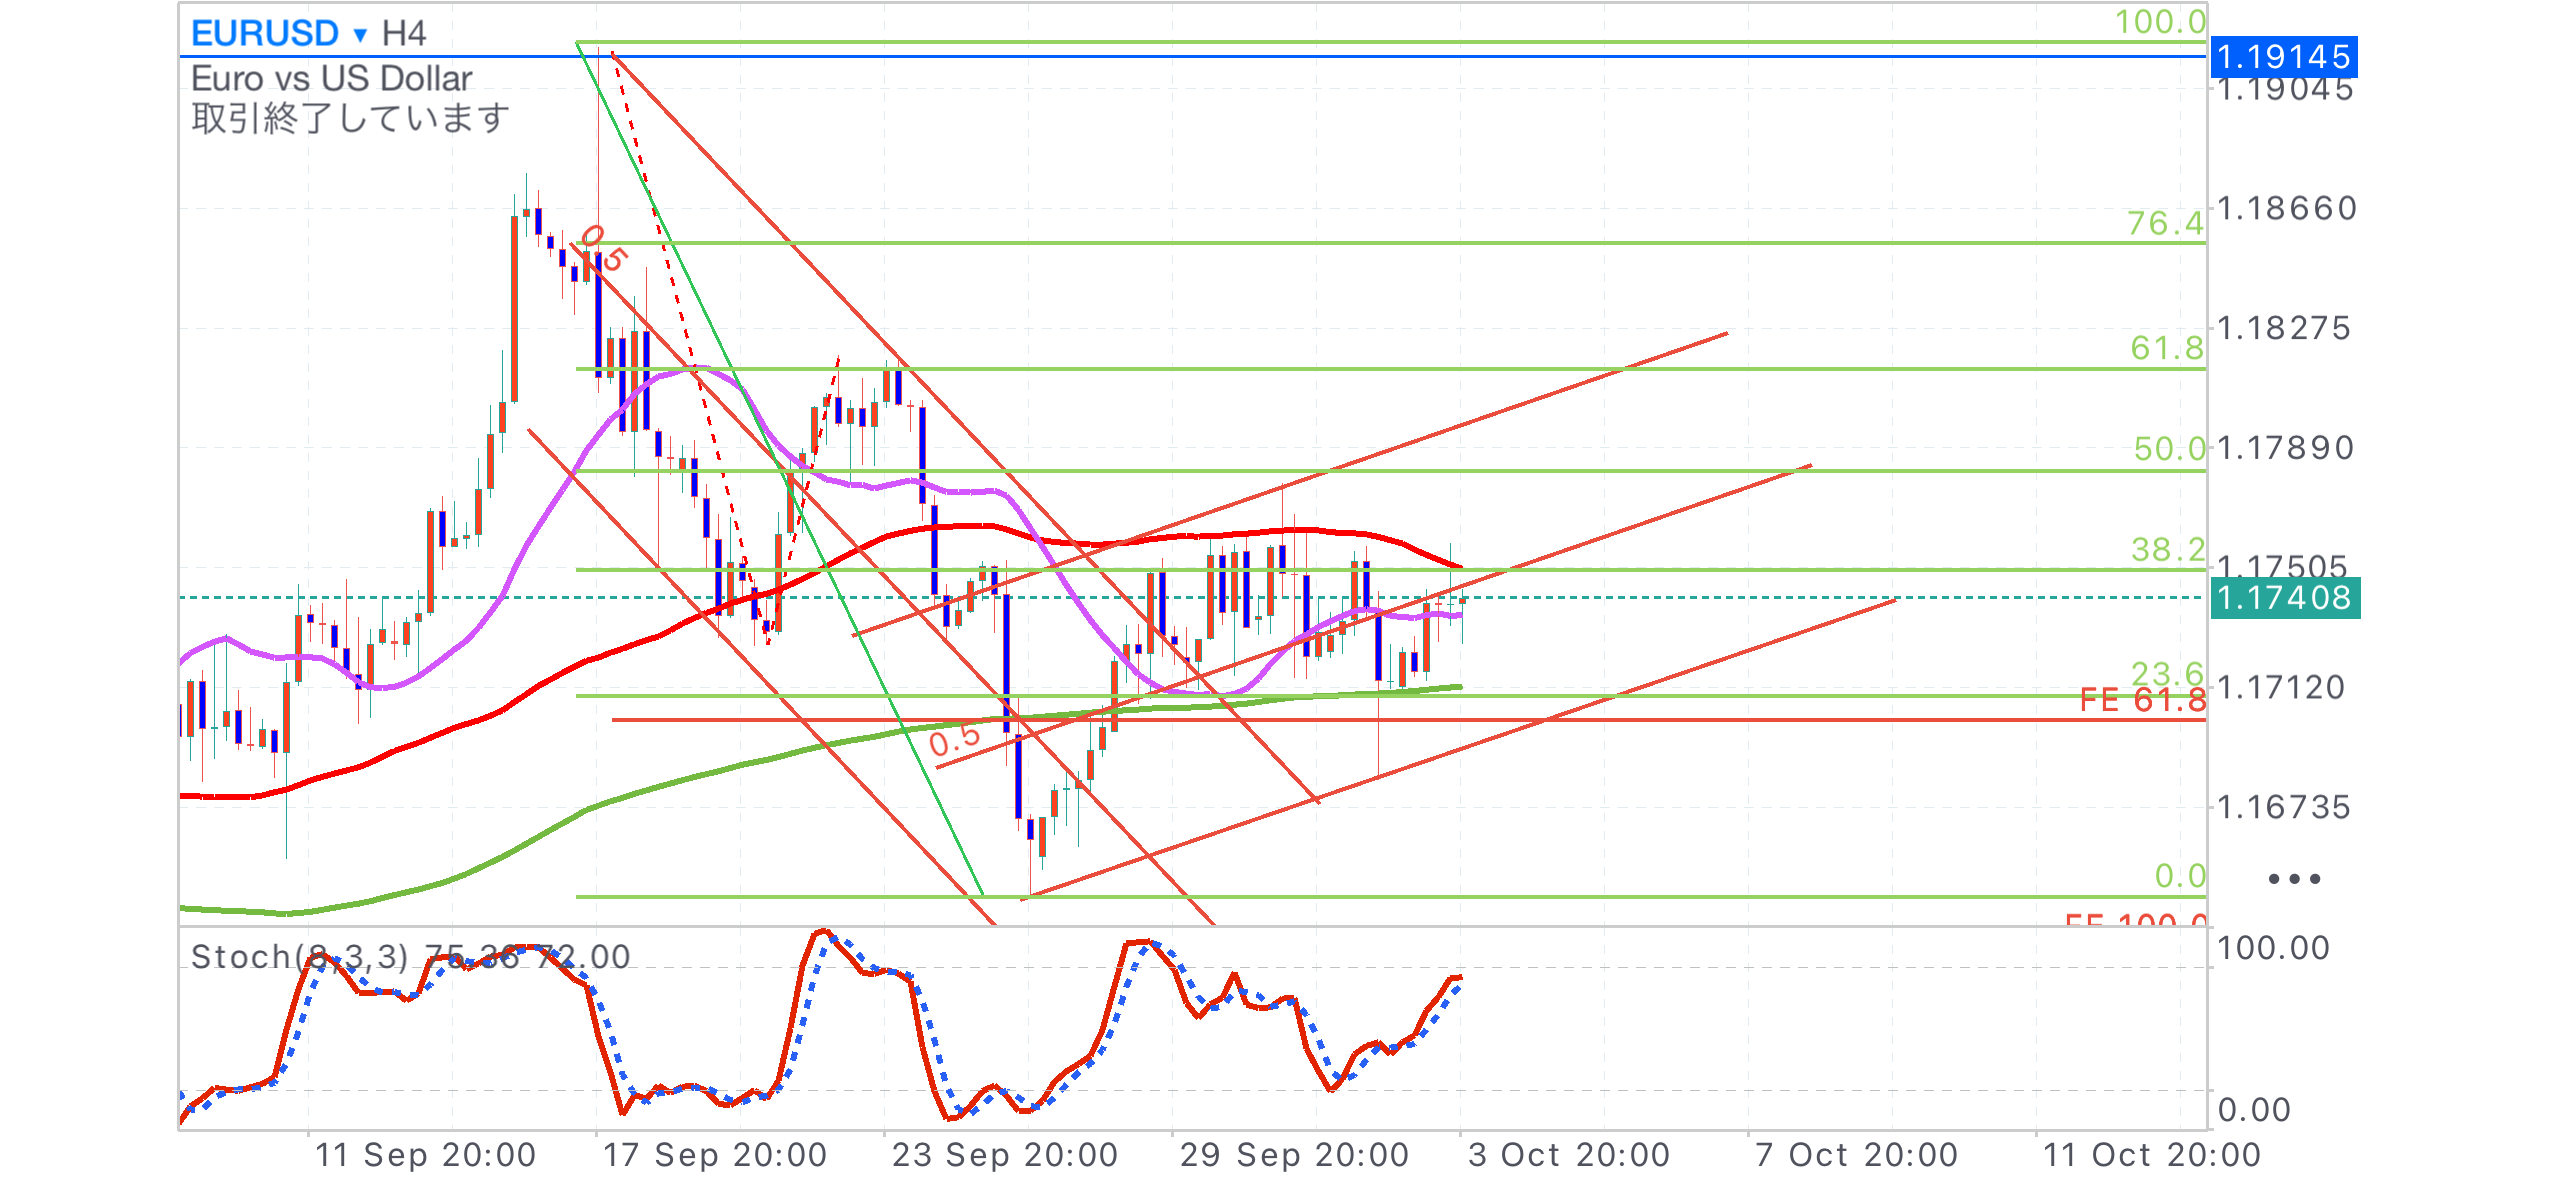
Task: Change the H4 timeframe label
Action: coord(404,34)
